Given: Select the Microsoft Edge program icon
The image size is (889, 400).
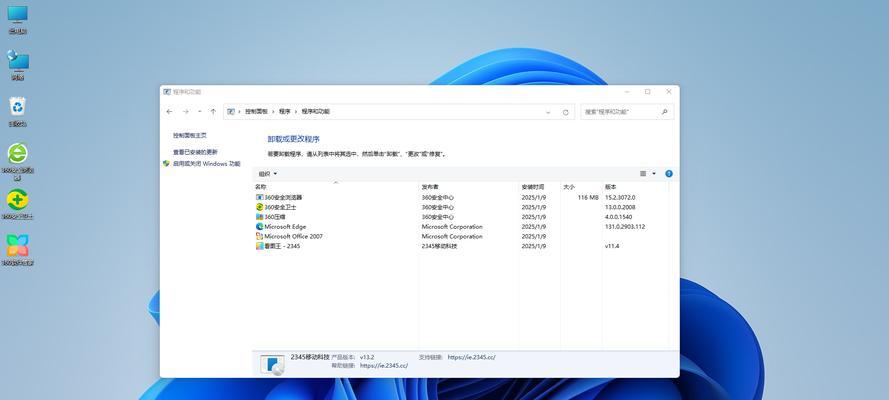Looking at the screenshot, I should coord(260,227).
